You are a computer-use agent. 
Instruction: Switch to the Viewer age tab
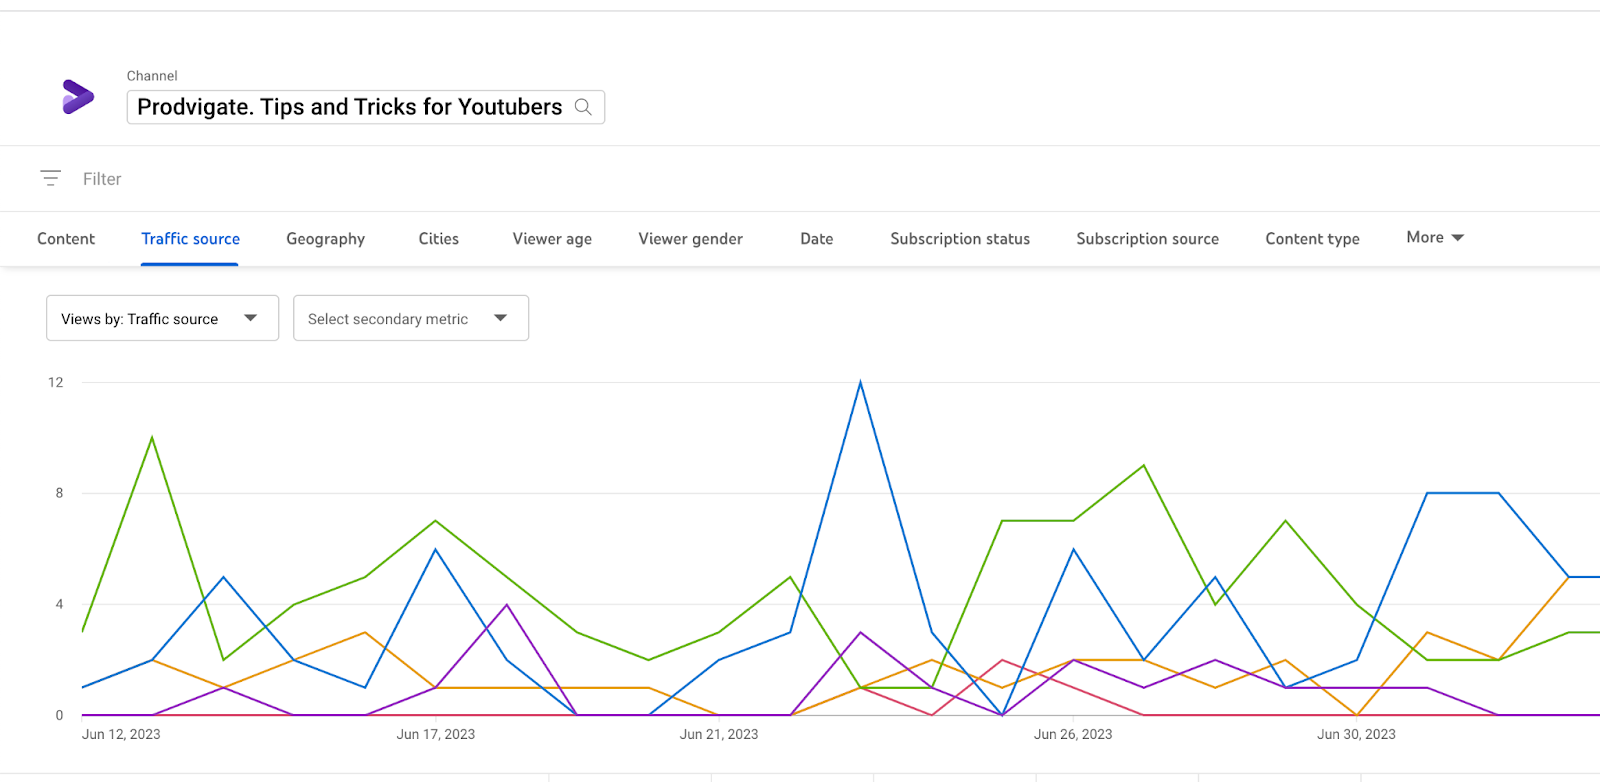[x=552, y=239]
